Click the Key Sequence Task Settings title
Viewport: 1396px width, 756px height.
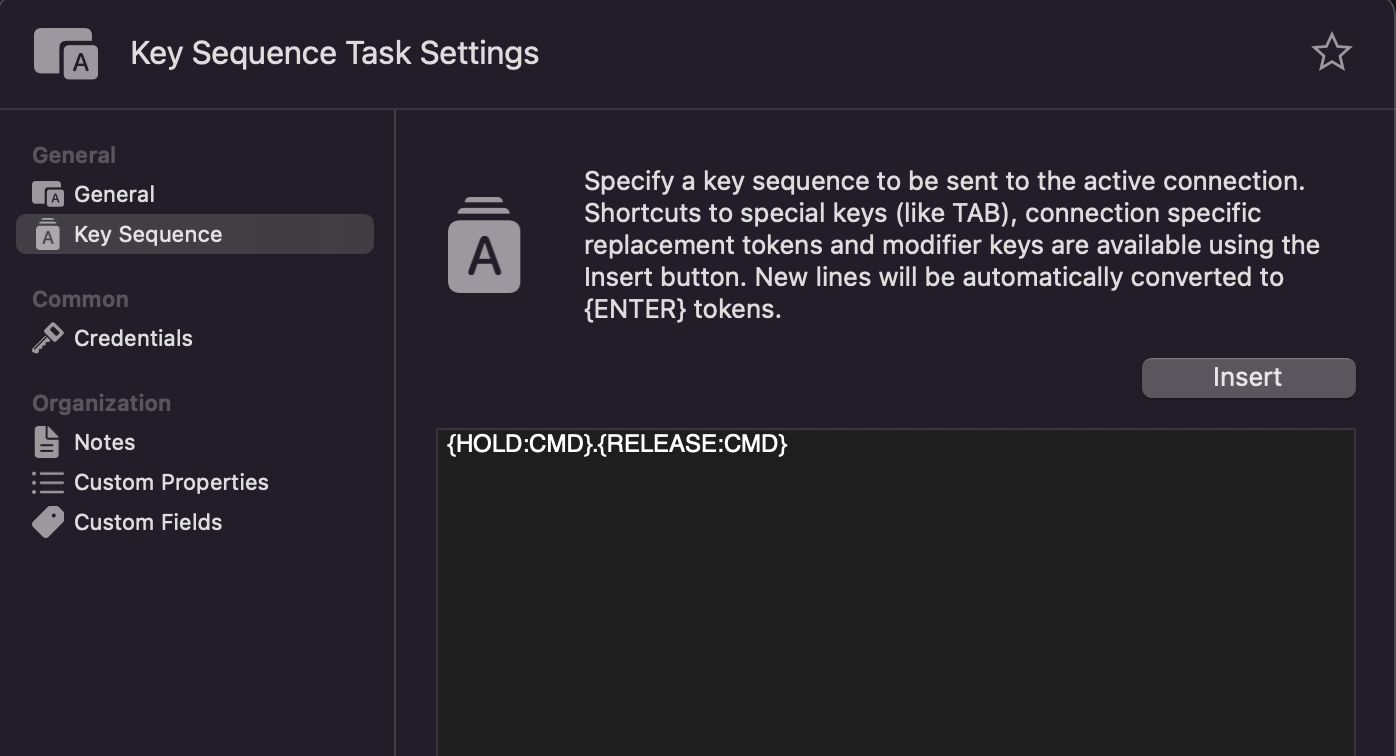click(334, 53)
